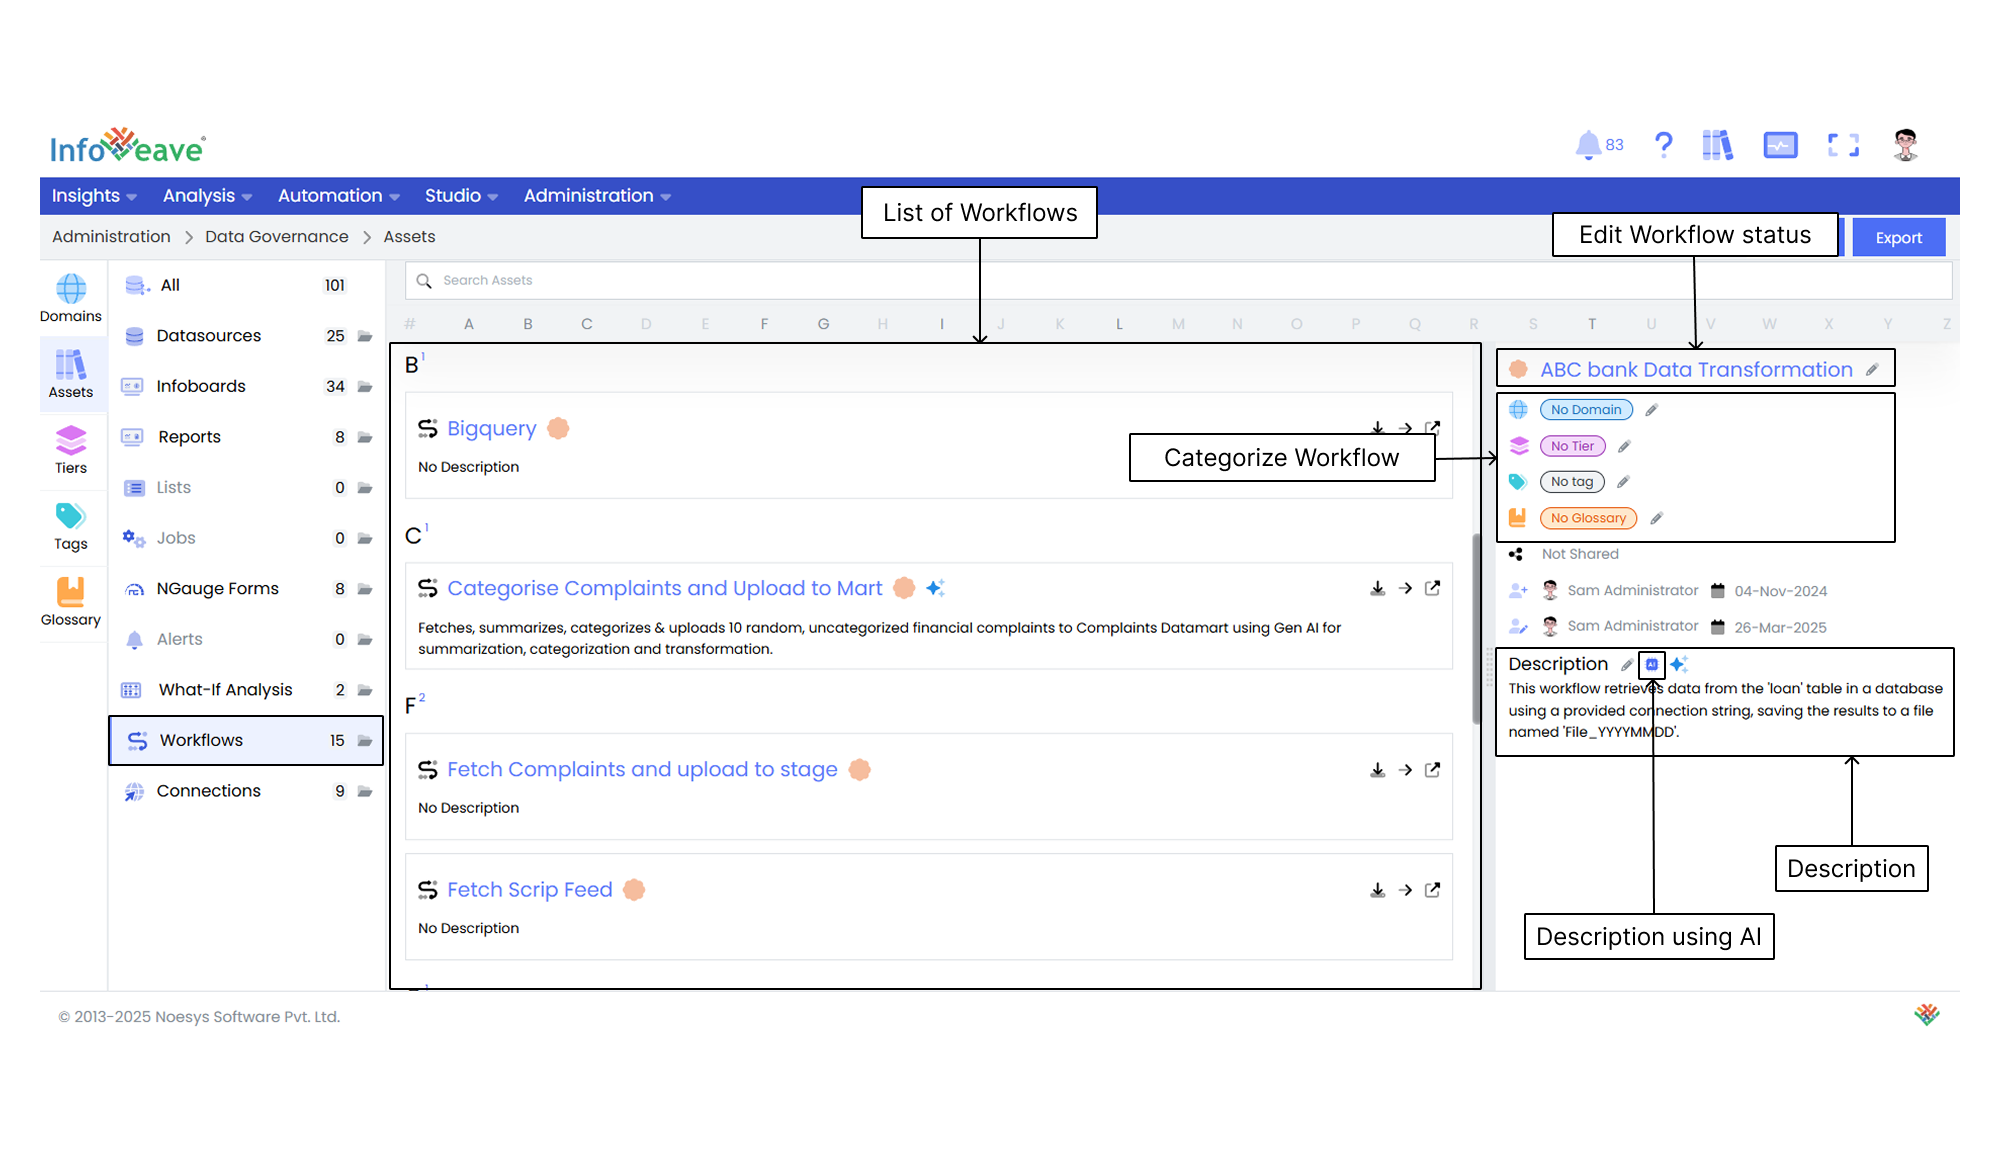Open the user profile avatar

(1905, 145)
